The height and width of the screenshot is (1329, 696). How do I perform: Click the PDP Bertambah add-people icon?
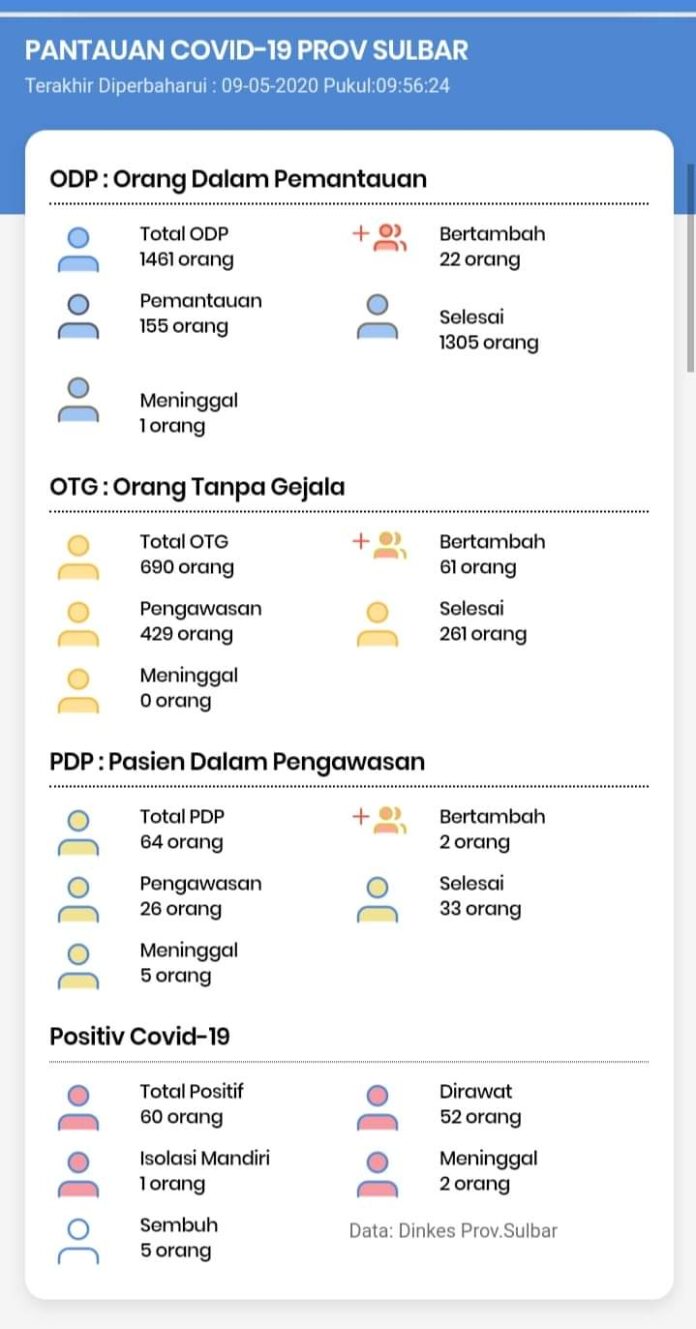coord(379,820)
